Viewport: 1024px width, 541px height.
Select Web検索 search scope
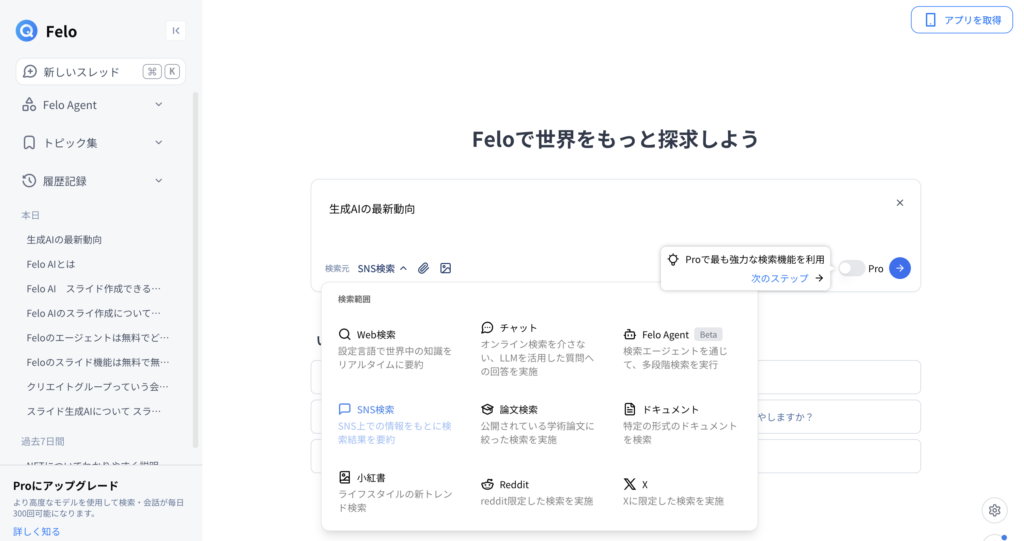pyautogui.click(x=395, y=349)
